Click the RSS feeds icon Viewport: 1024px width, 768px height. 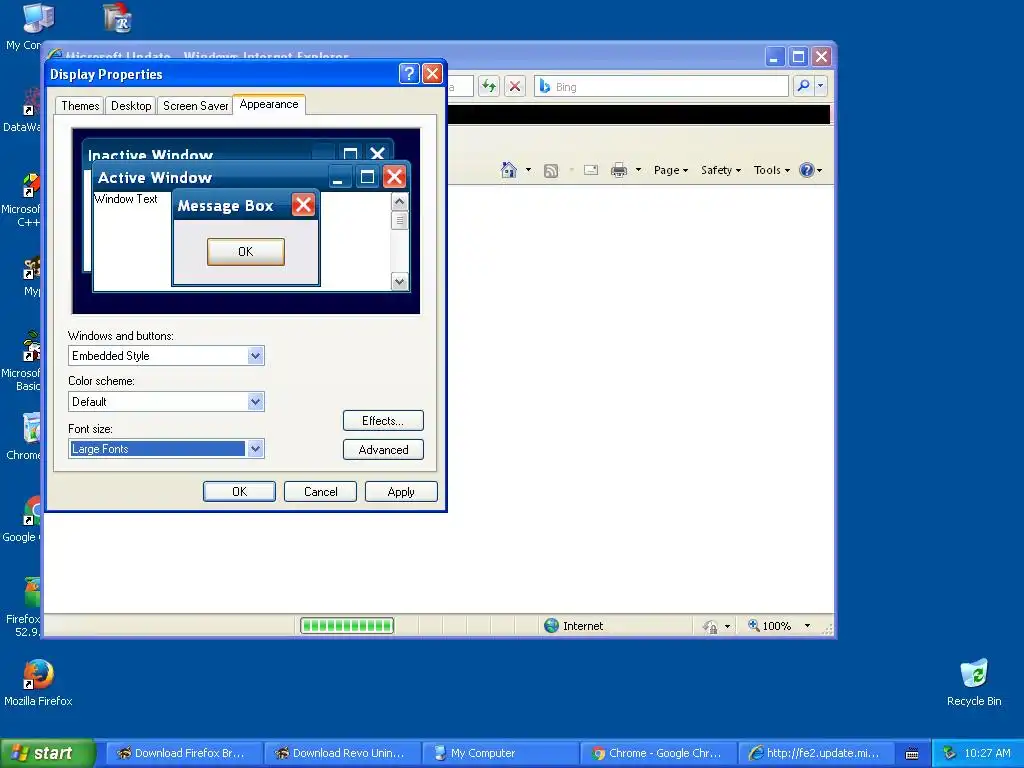click(x=551, y=170)
